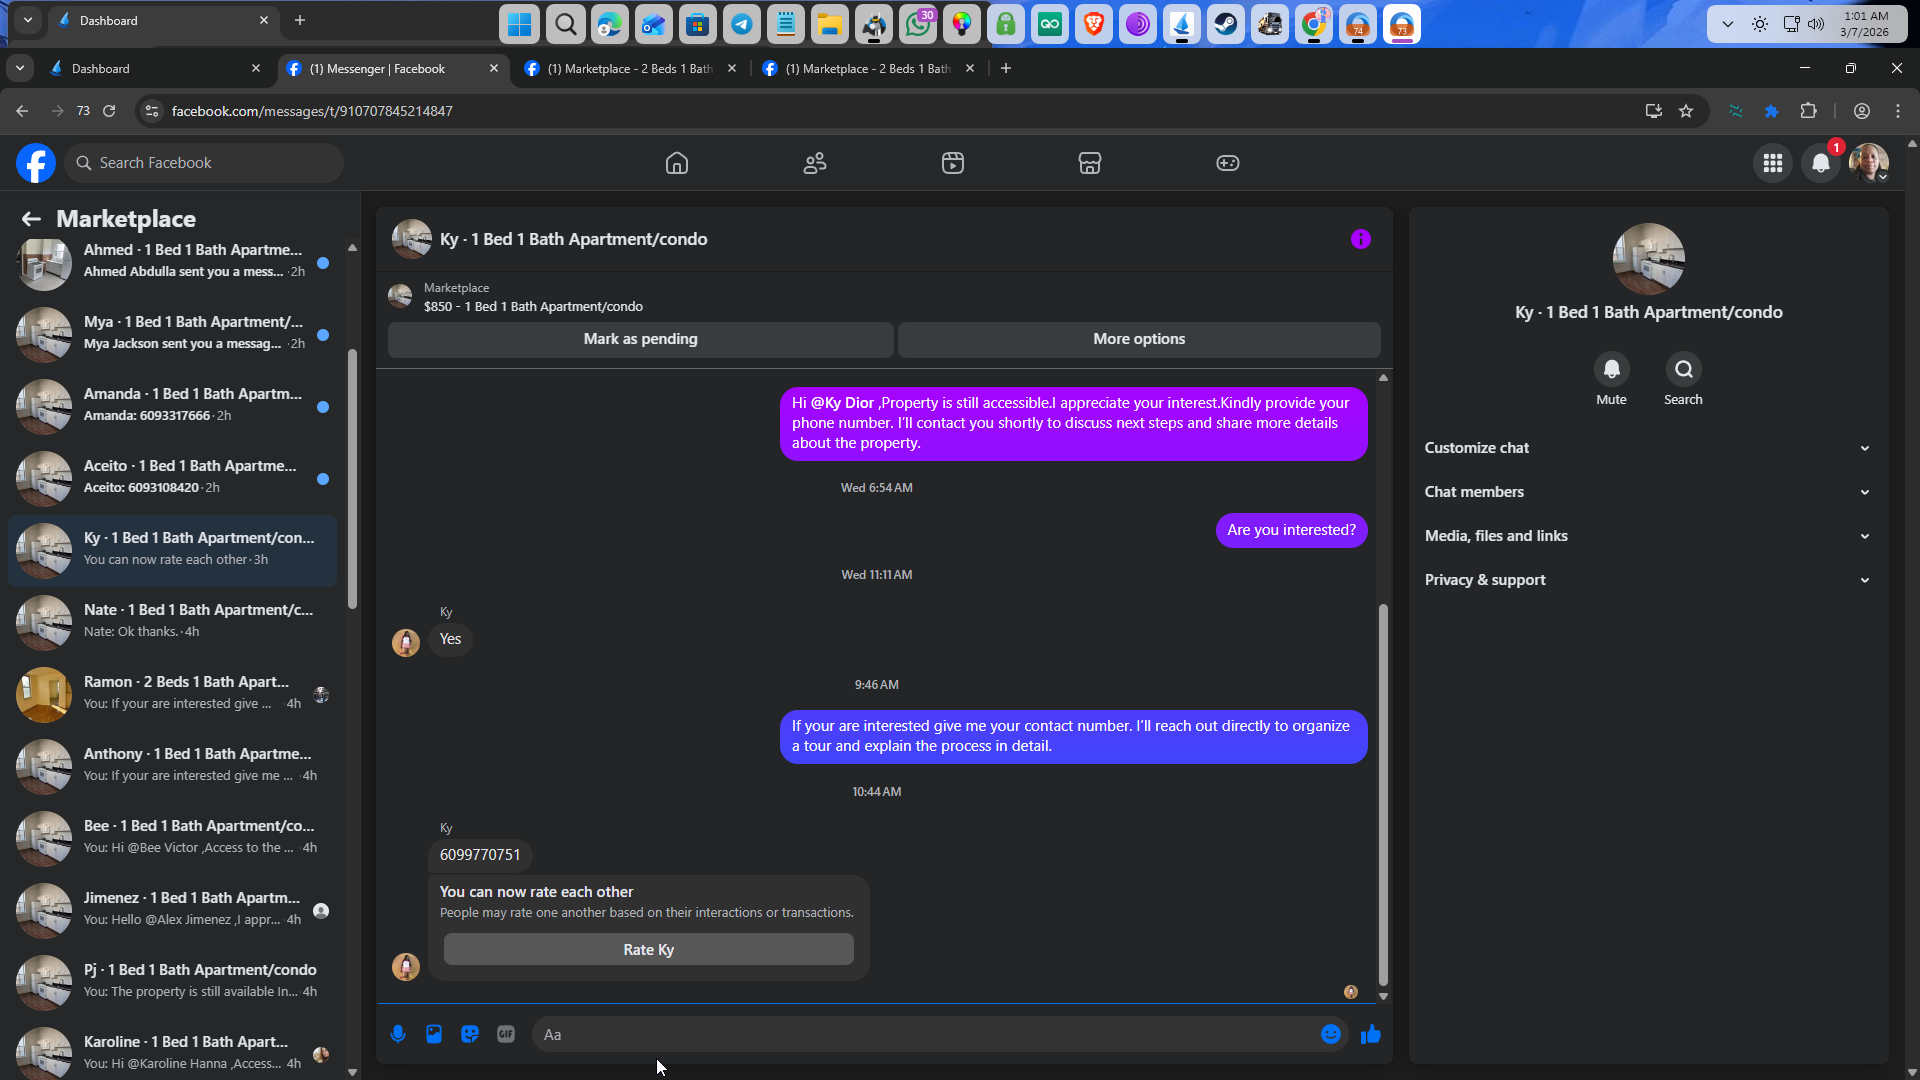Screen dimensions: 1920x1080
Task: Switch to the Dashboard browser tab
Action: point(150,69)
